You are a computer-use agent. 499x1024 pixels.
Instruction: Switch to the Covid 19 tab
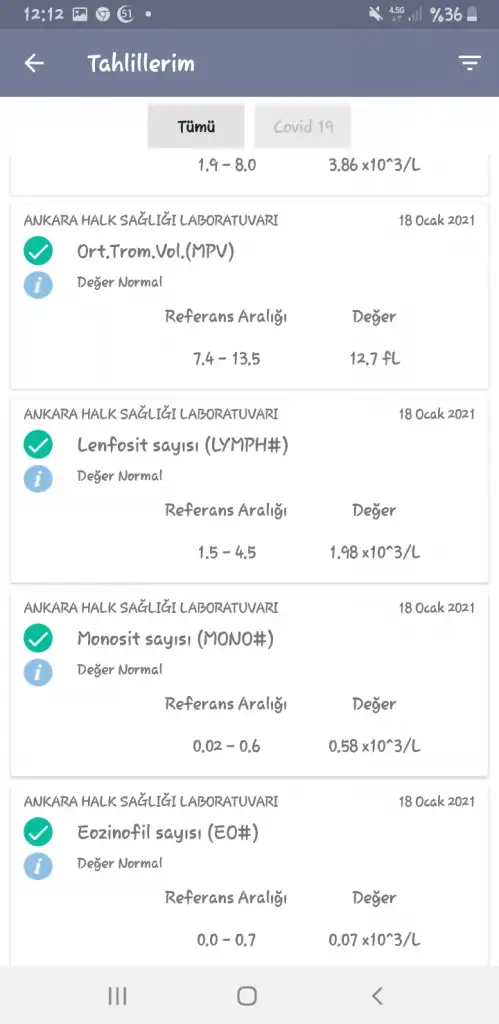point(303,126)
